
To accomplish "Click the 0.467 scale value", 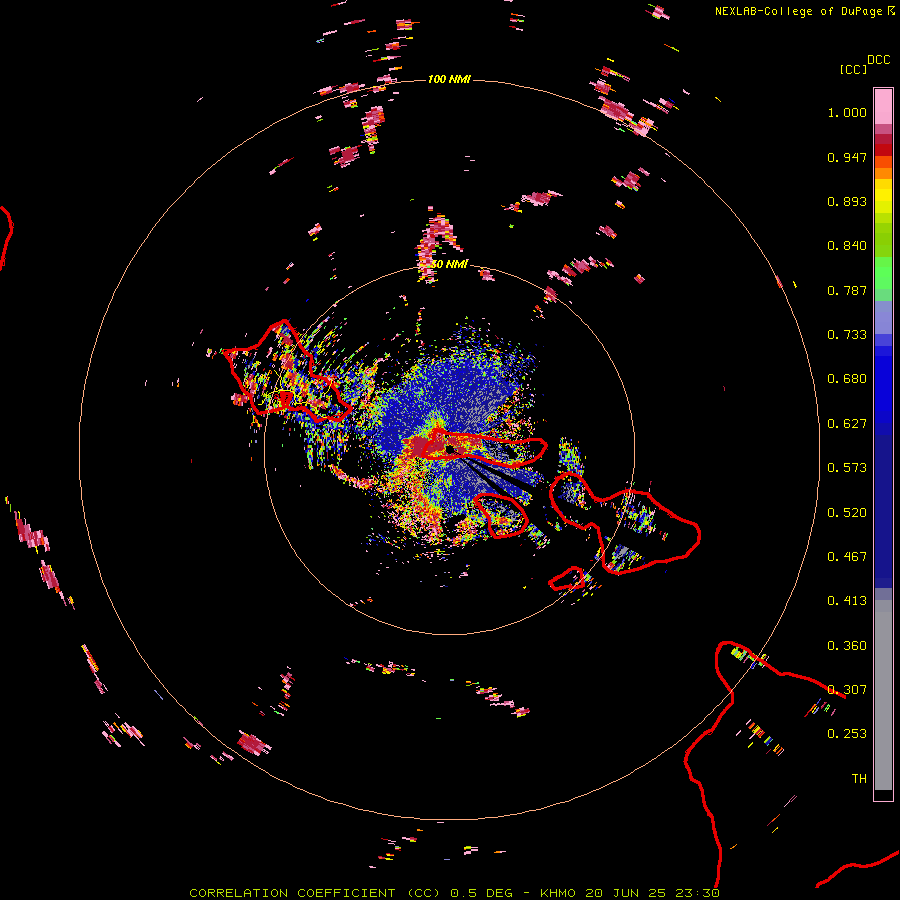I will coord(847,557).
